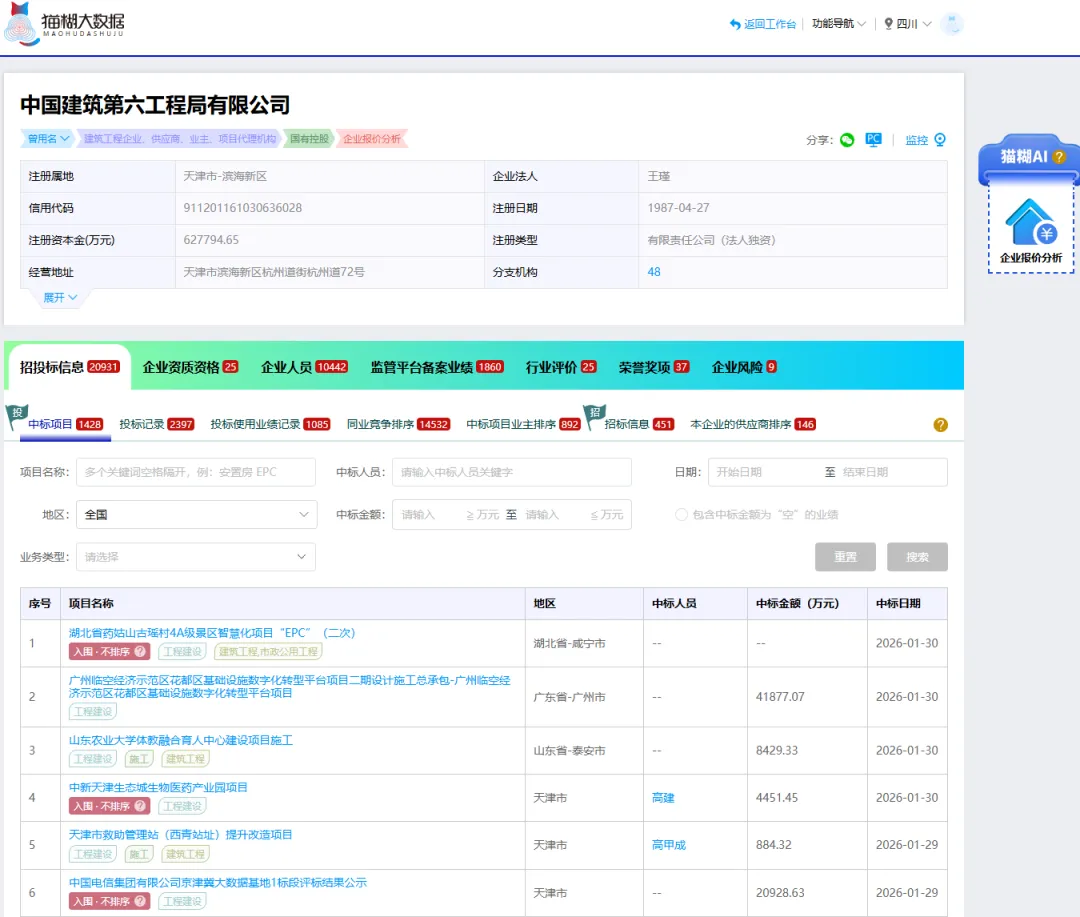Click the 搜索 button
Viewport: 1080px width, 917px height.
coord(917,557)
